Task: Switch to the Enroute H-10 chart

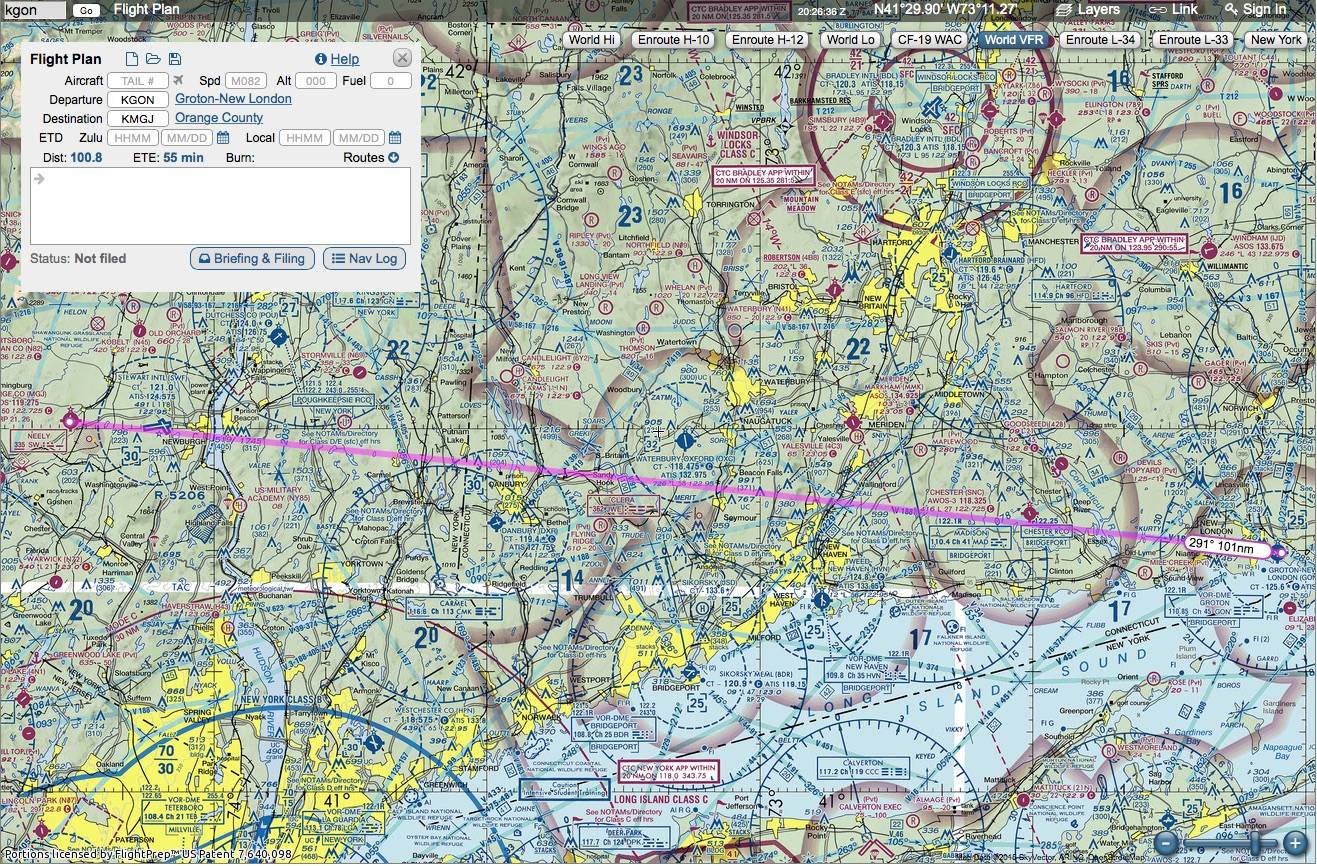Action: [674, 40]
